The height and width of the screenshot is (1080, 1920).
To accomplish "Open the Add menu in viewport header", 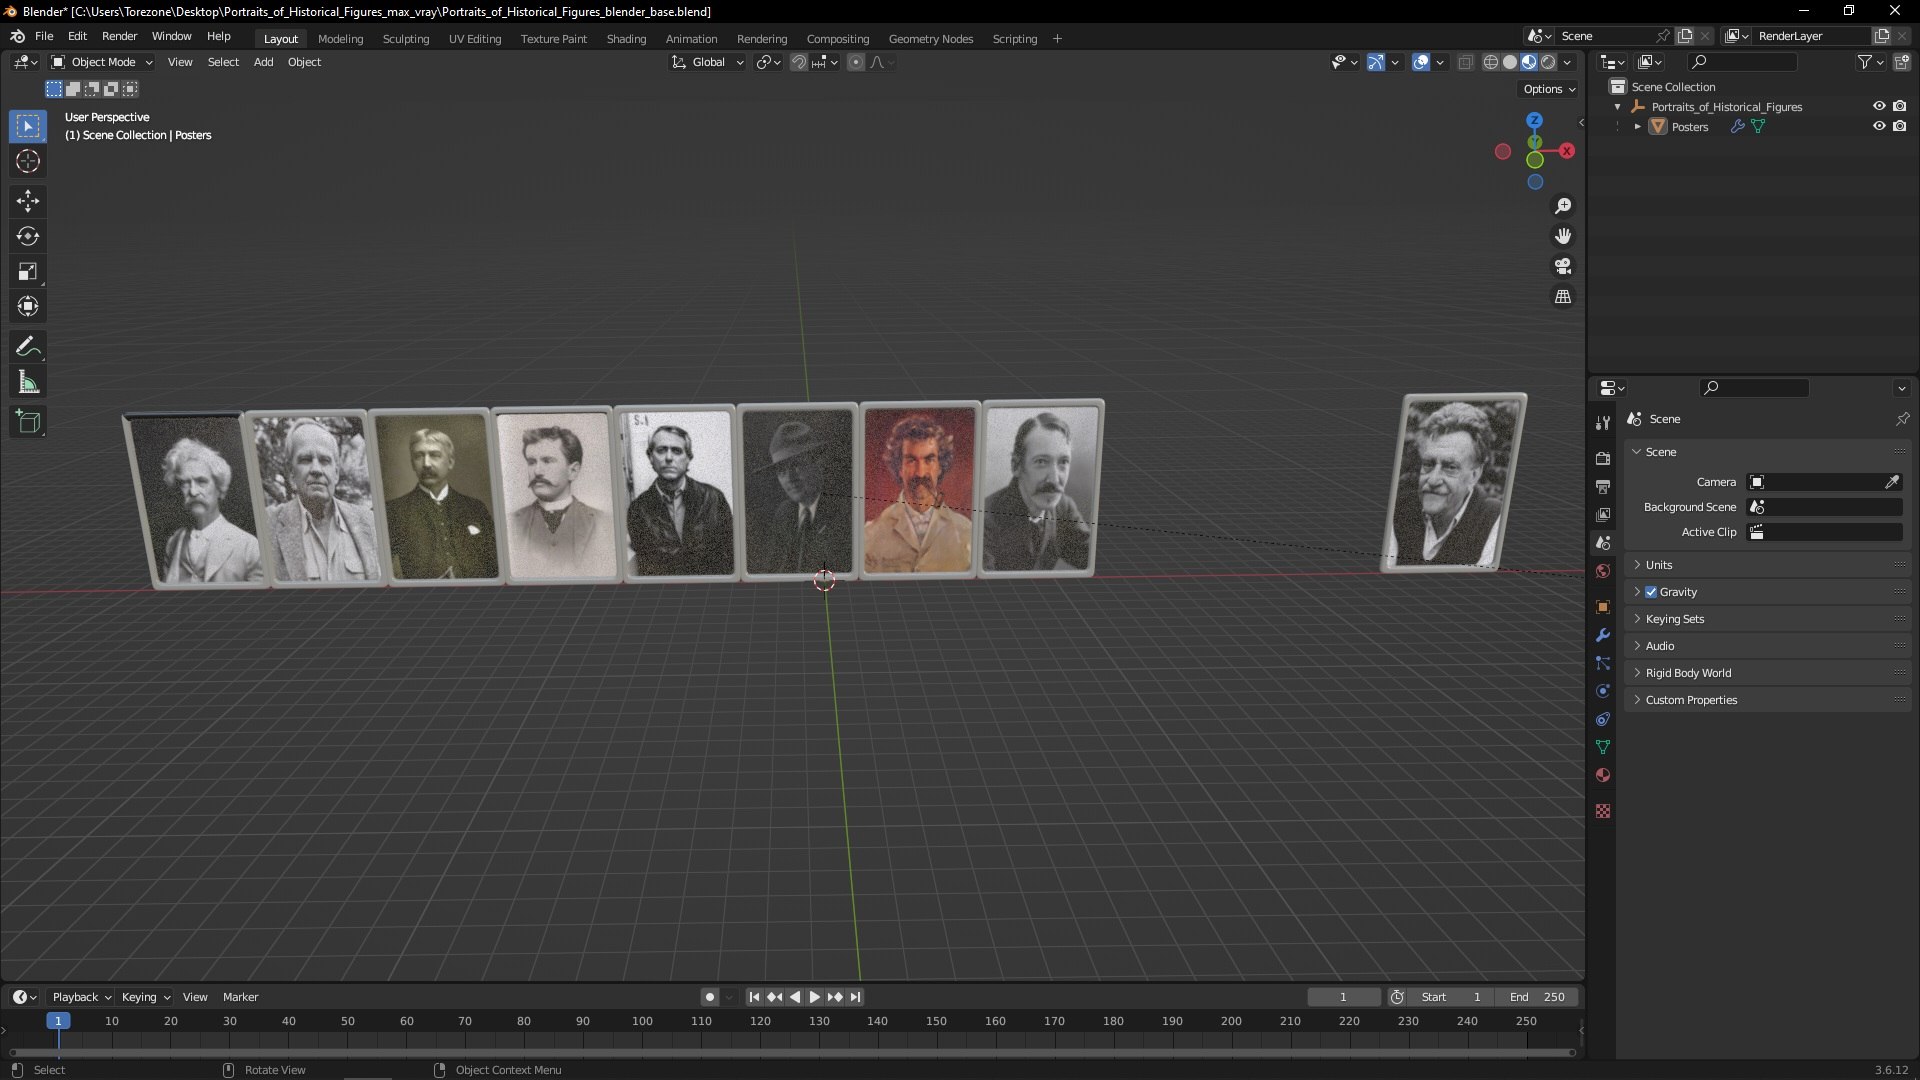I will 263,62.
